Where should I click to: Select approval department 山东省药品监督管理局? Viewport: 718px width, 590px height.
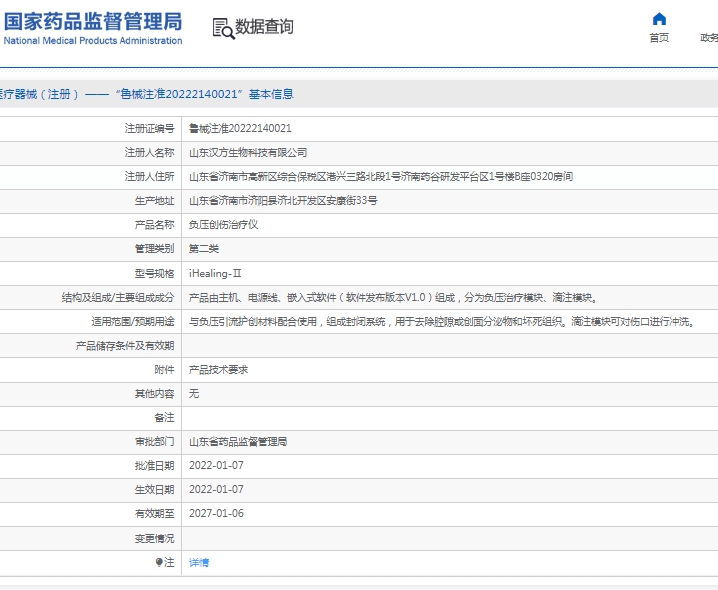click(238, 442)
